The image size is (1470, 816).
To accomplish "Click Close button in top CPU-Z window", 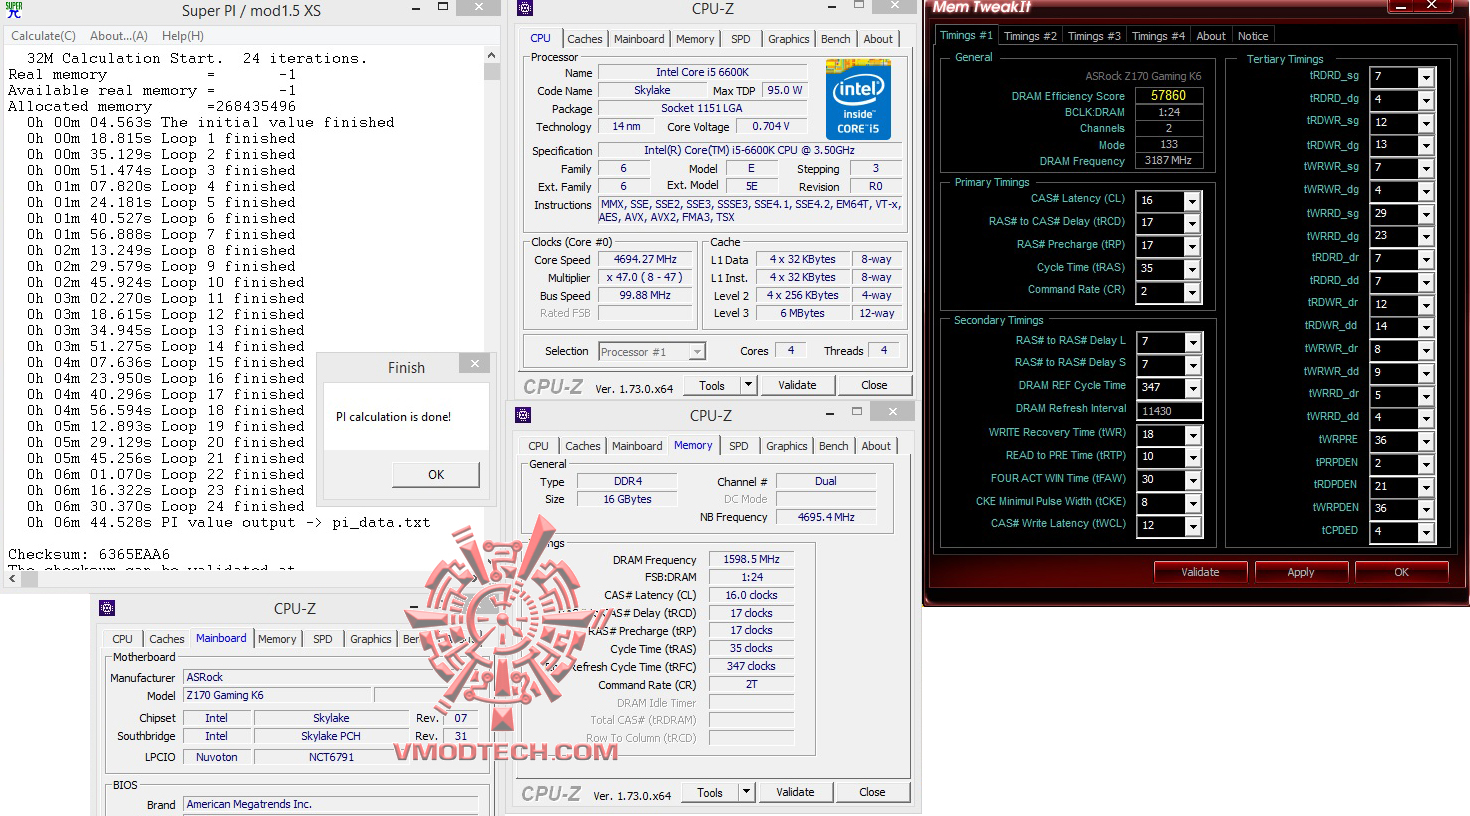I will click(x=874, y=385).
